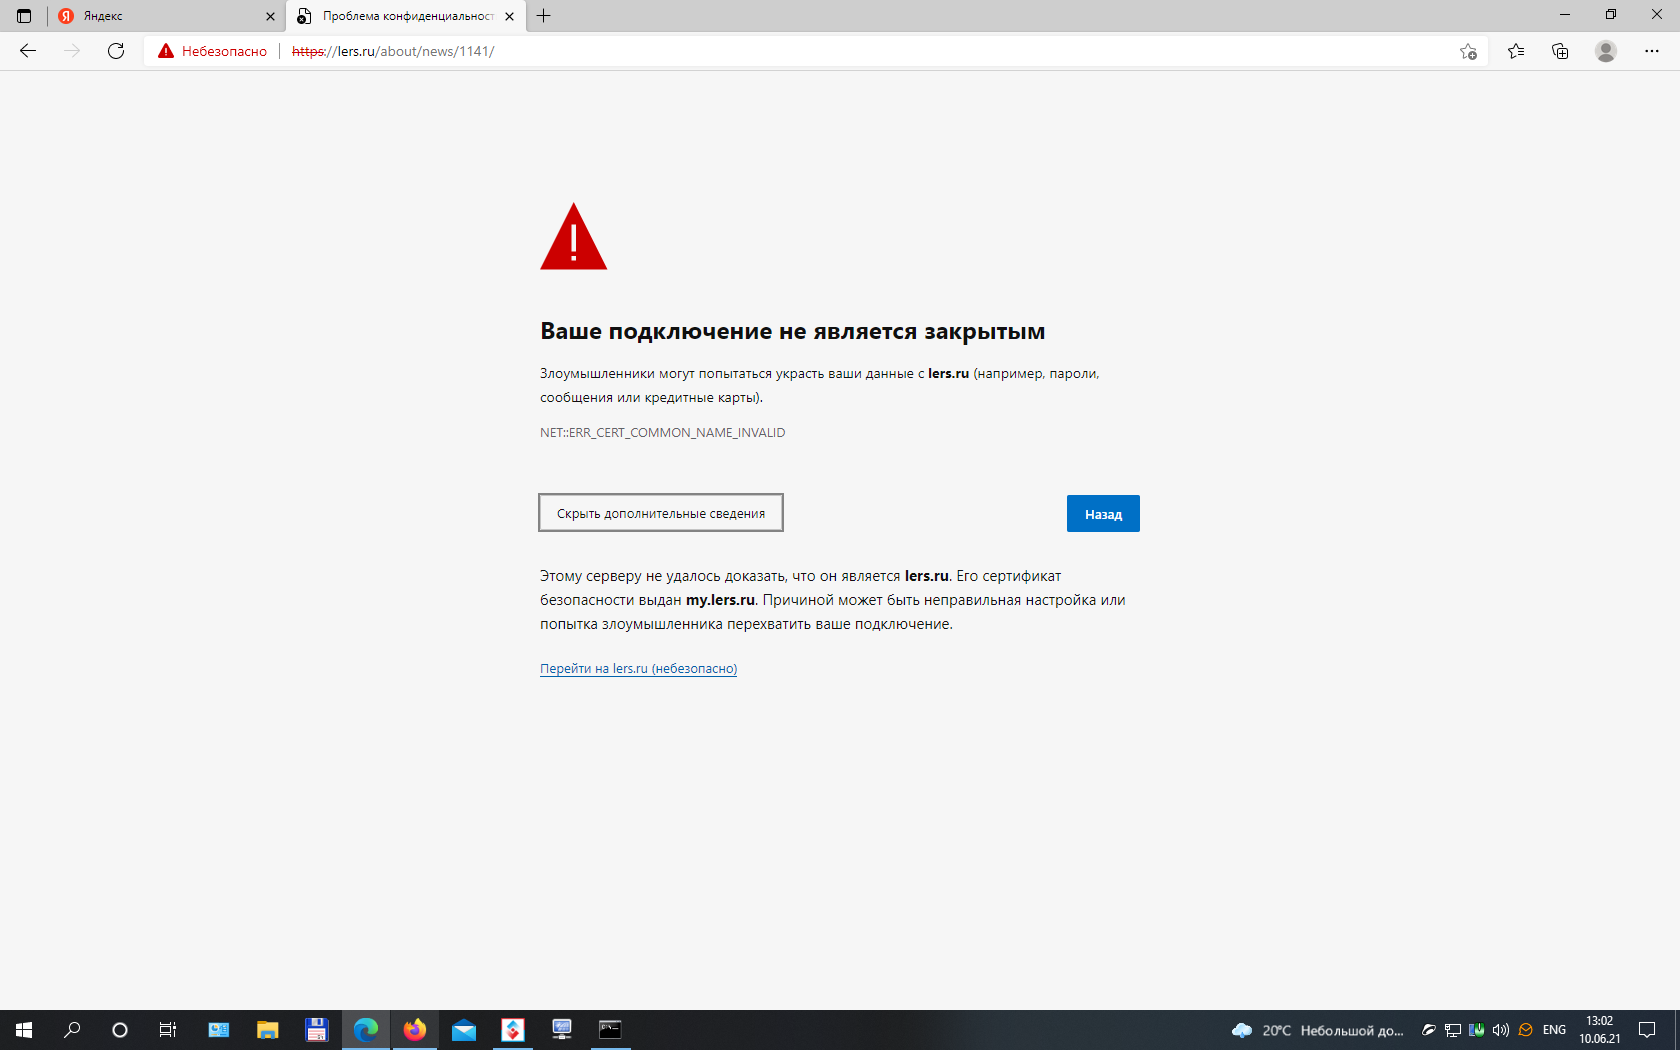Open taskbar Search magnifier

click(x=72, y=1030)
